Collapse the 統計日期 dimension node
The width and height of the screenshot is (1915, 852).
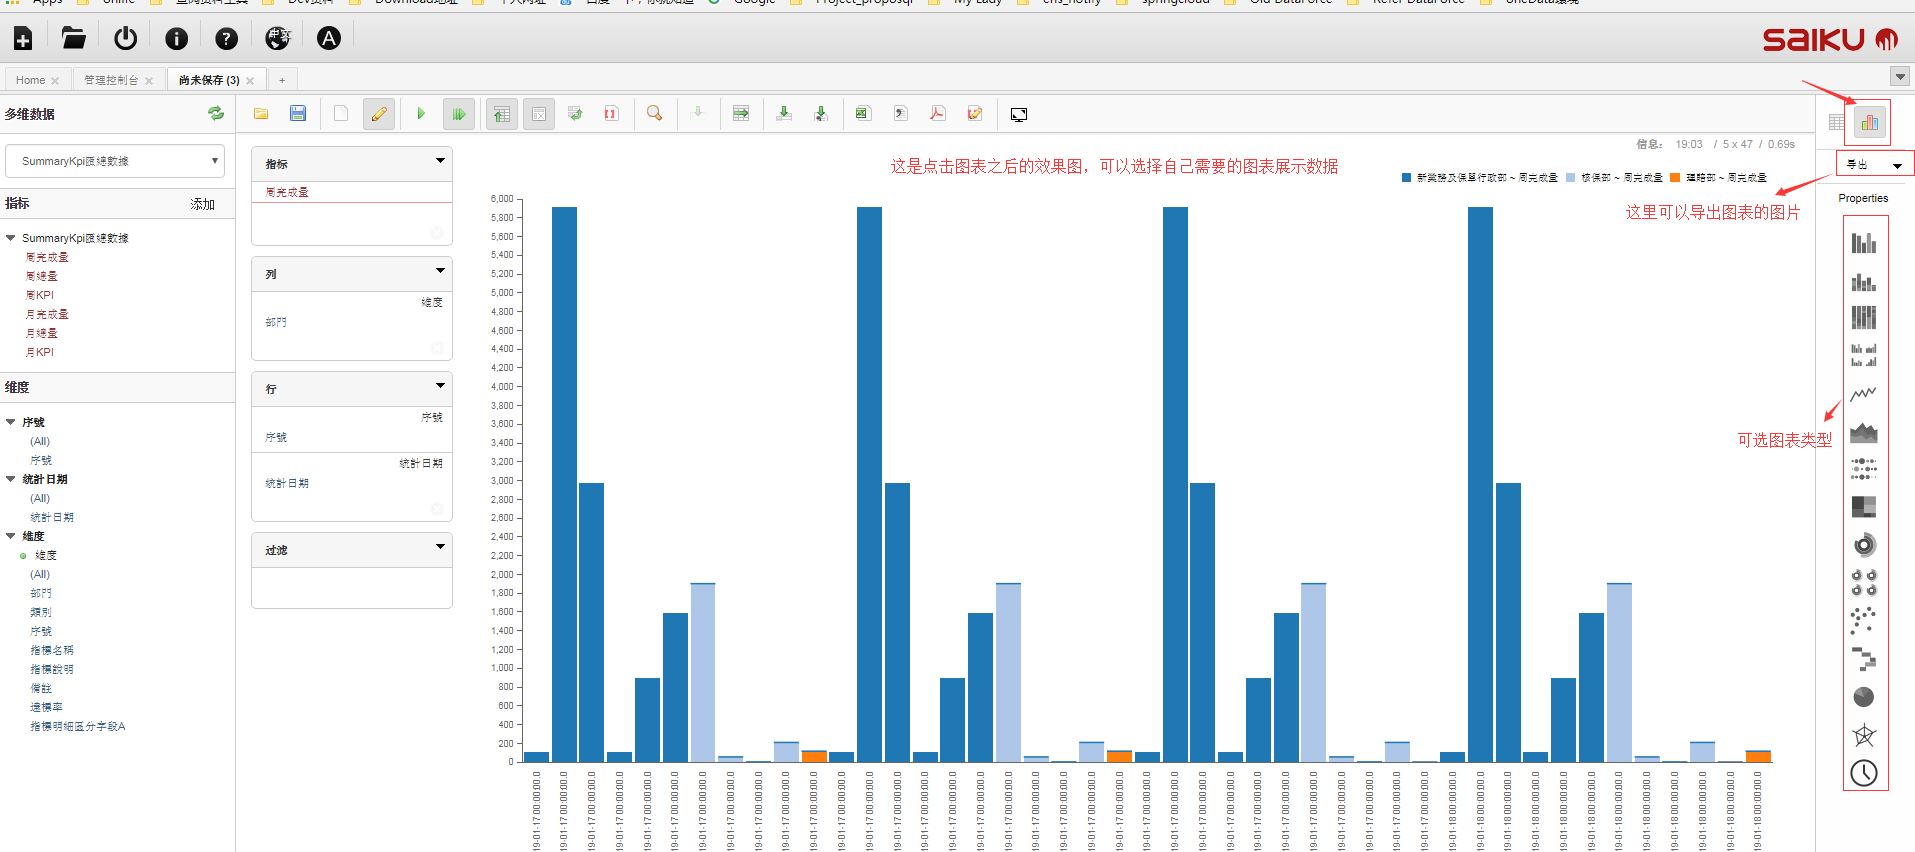point(11,479)
